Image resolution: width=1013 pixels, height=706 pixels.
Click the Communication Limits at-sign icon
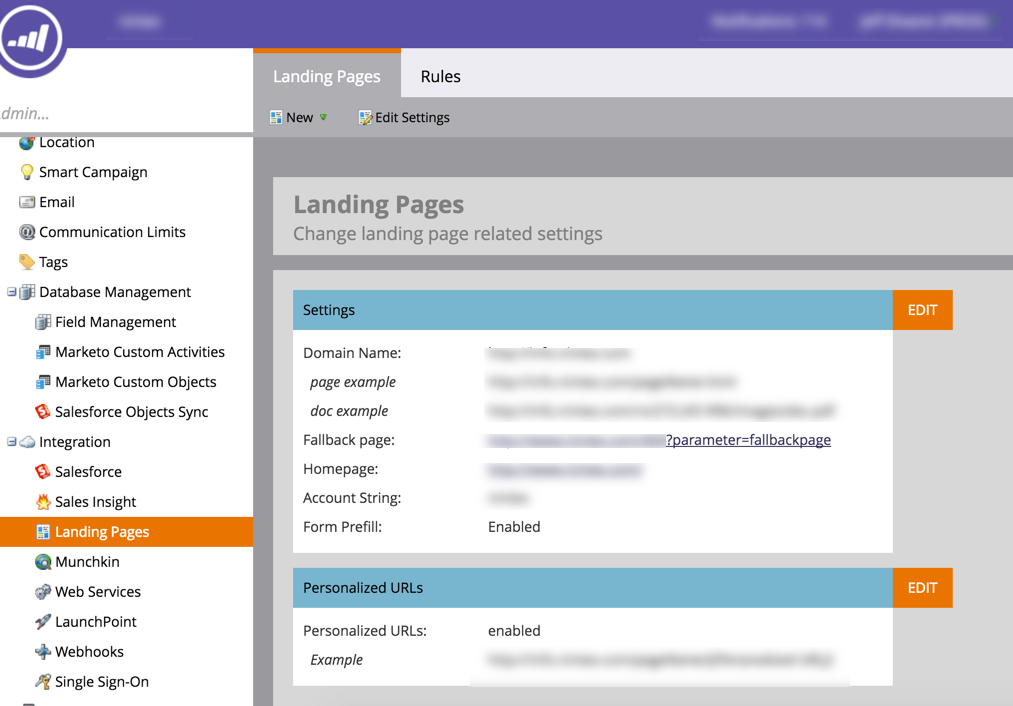tap(26, 232)
